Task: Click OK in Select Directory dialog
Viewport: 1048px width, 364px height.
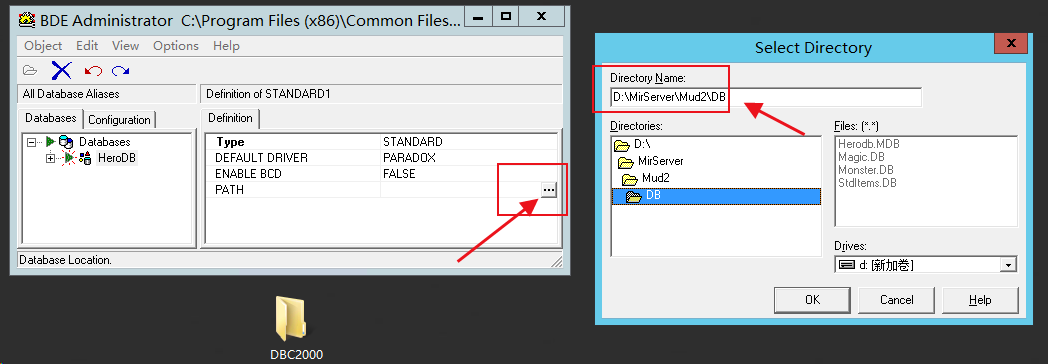Action: pos(813,300)
